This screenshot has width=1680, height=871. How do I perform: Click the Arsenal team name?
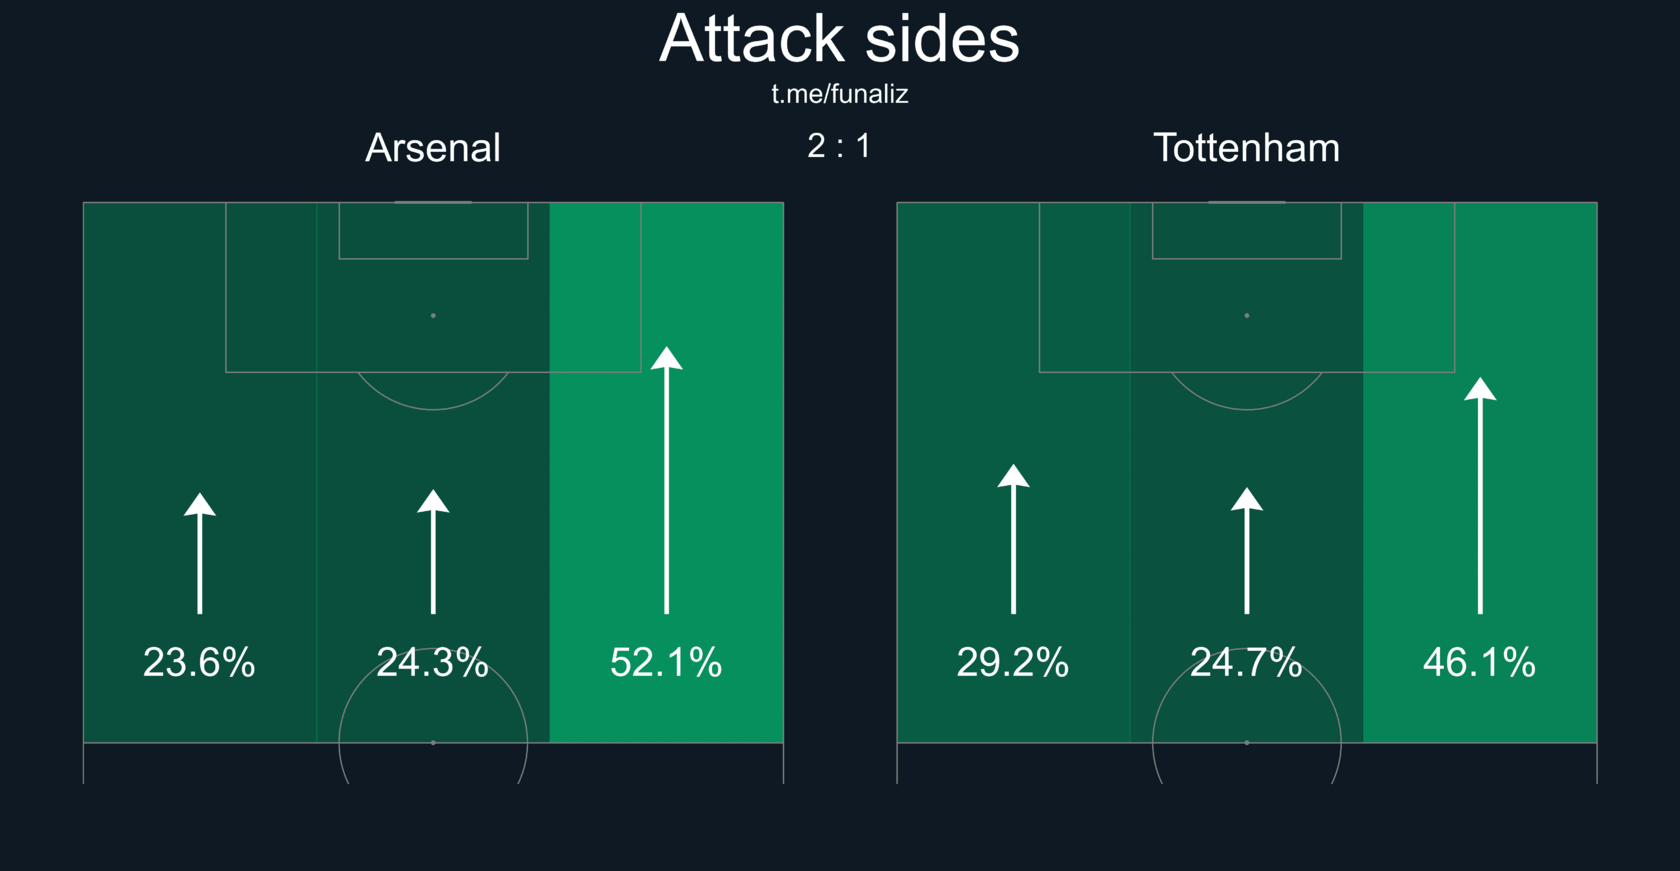point(433,148)
